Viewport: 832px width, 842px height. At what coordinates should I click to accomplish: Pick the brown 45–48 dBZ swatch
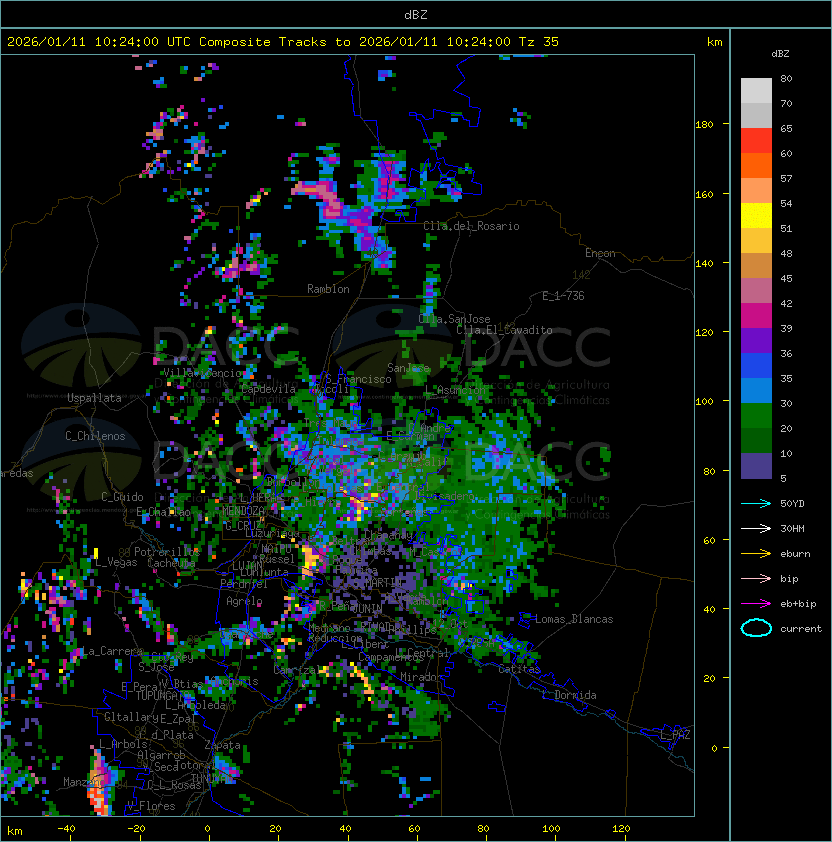tap(756, 266)
